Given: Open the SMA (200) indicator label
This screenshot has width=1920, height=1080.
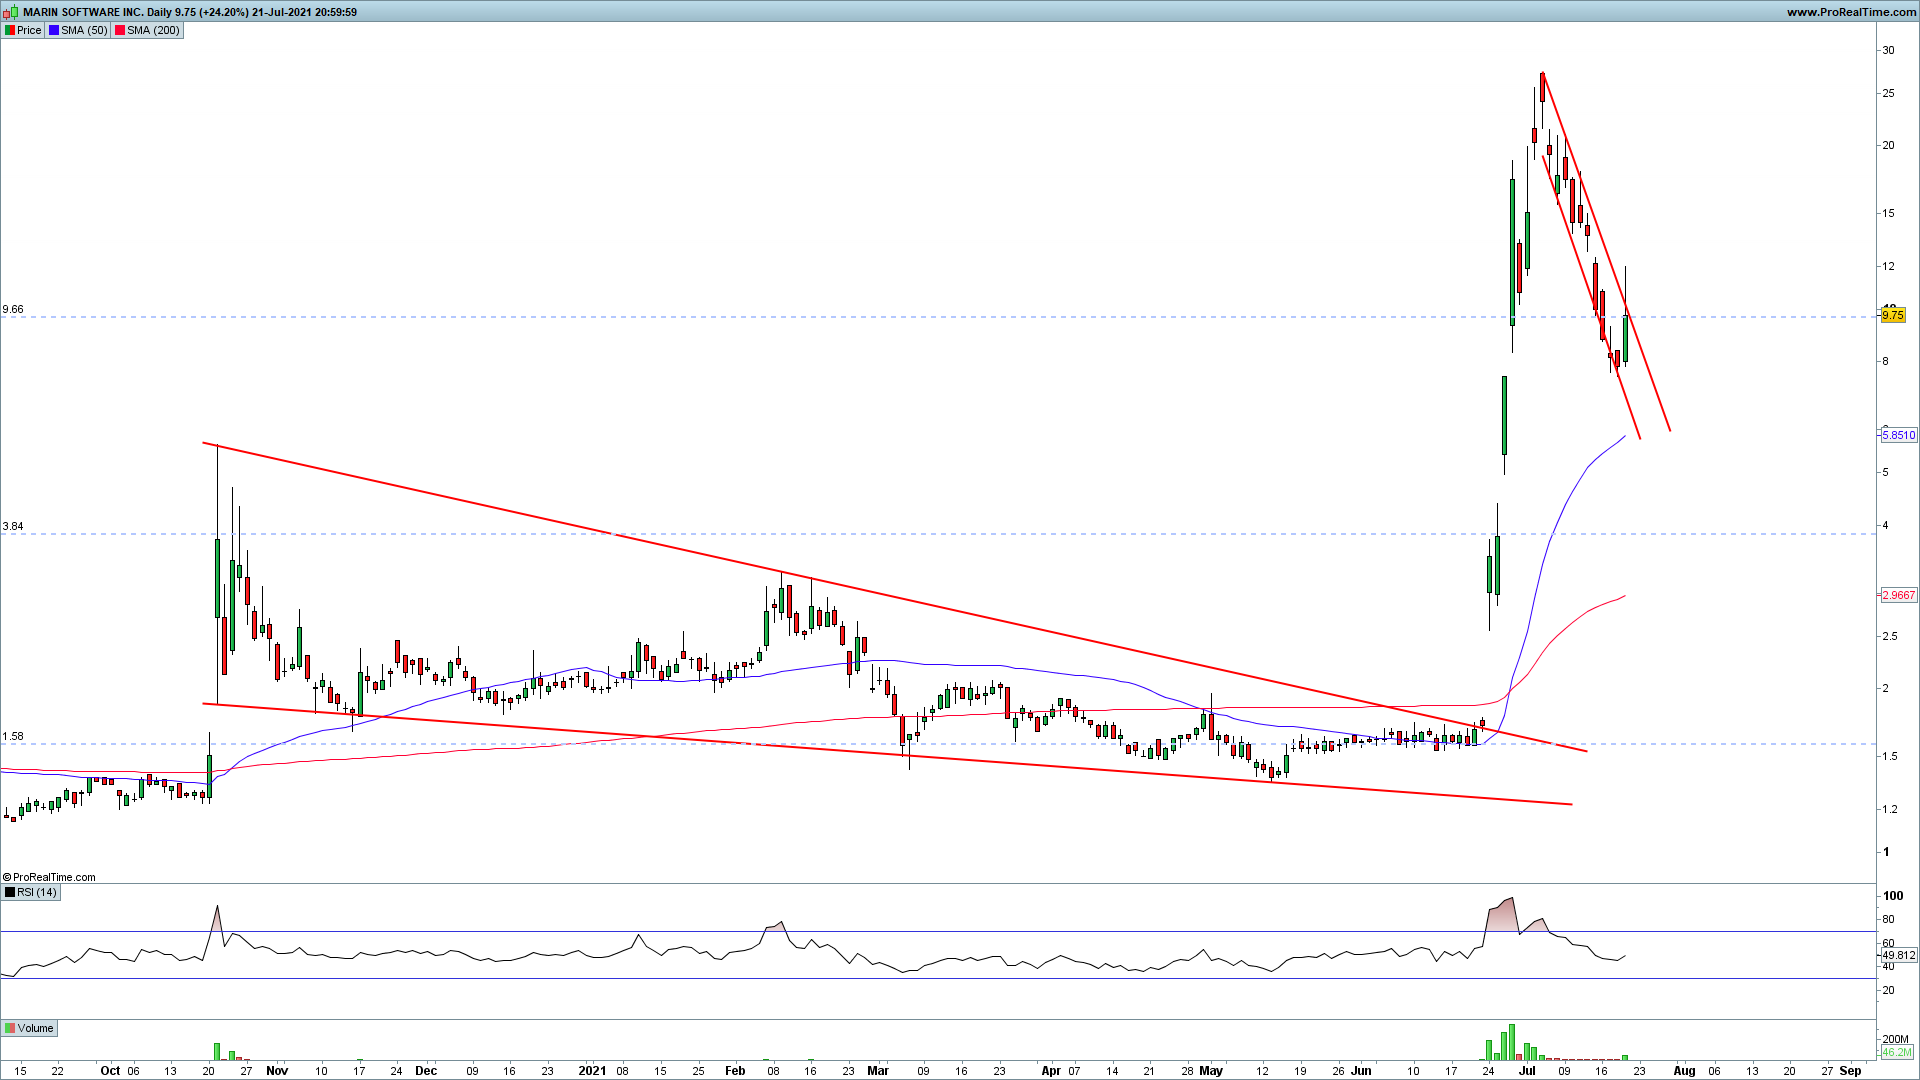Looking at the screenshot, I should tap(153, 30).
